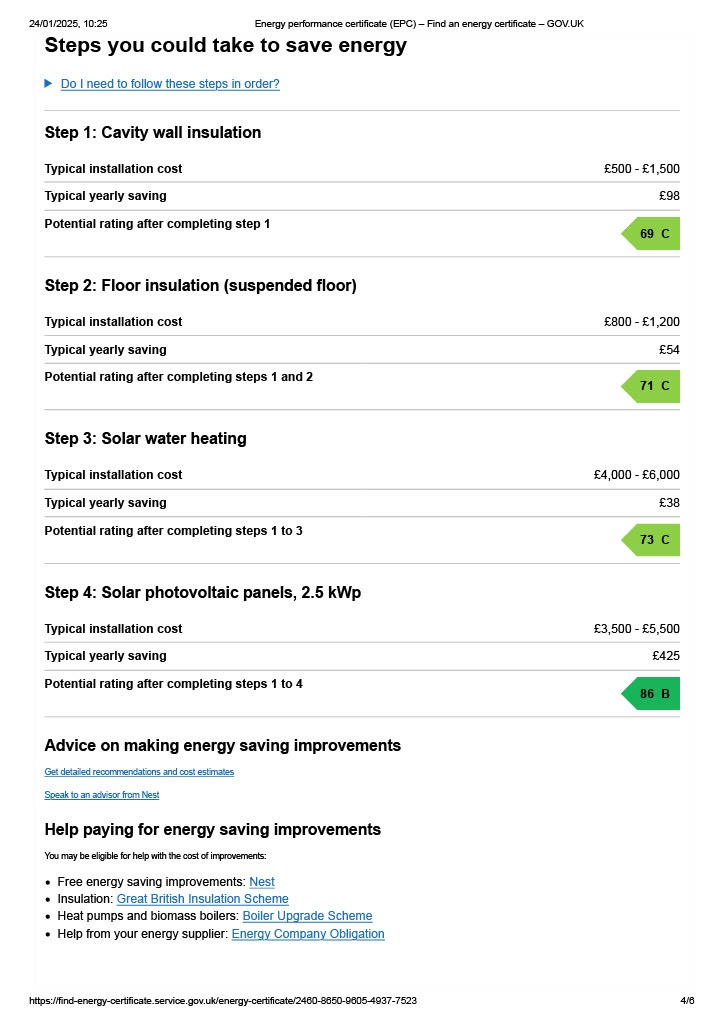Click 'Advice on making energy saving improvements' heading

tap(223, 746)
